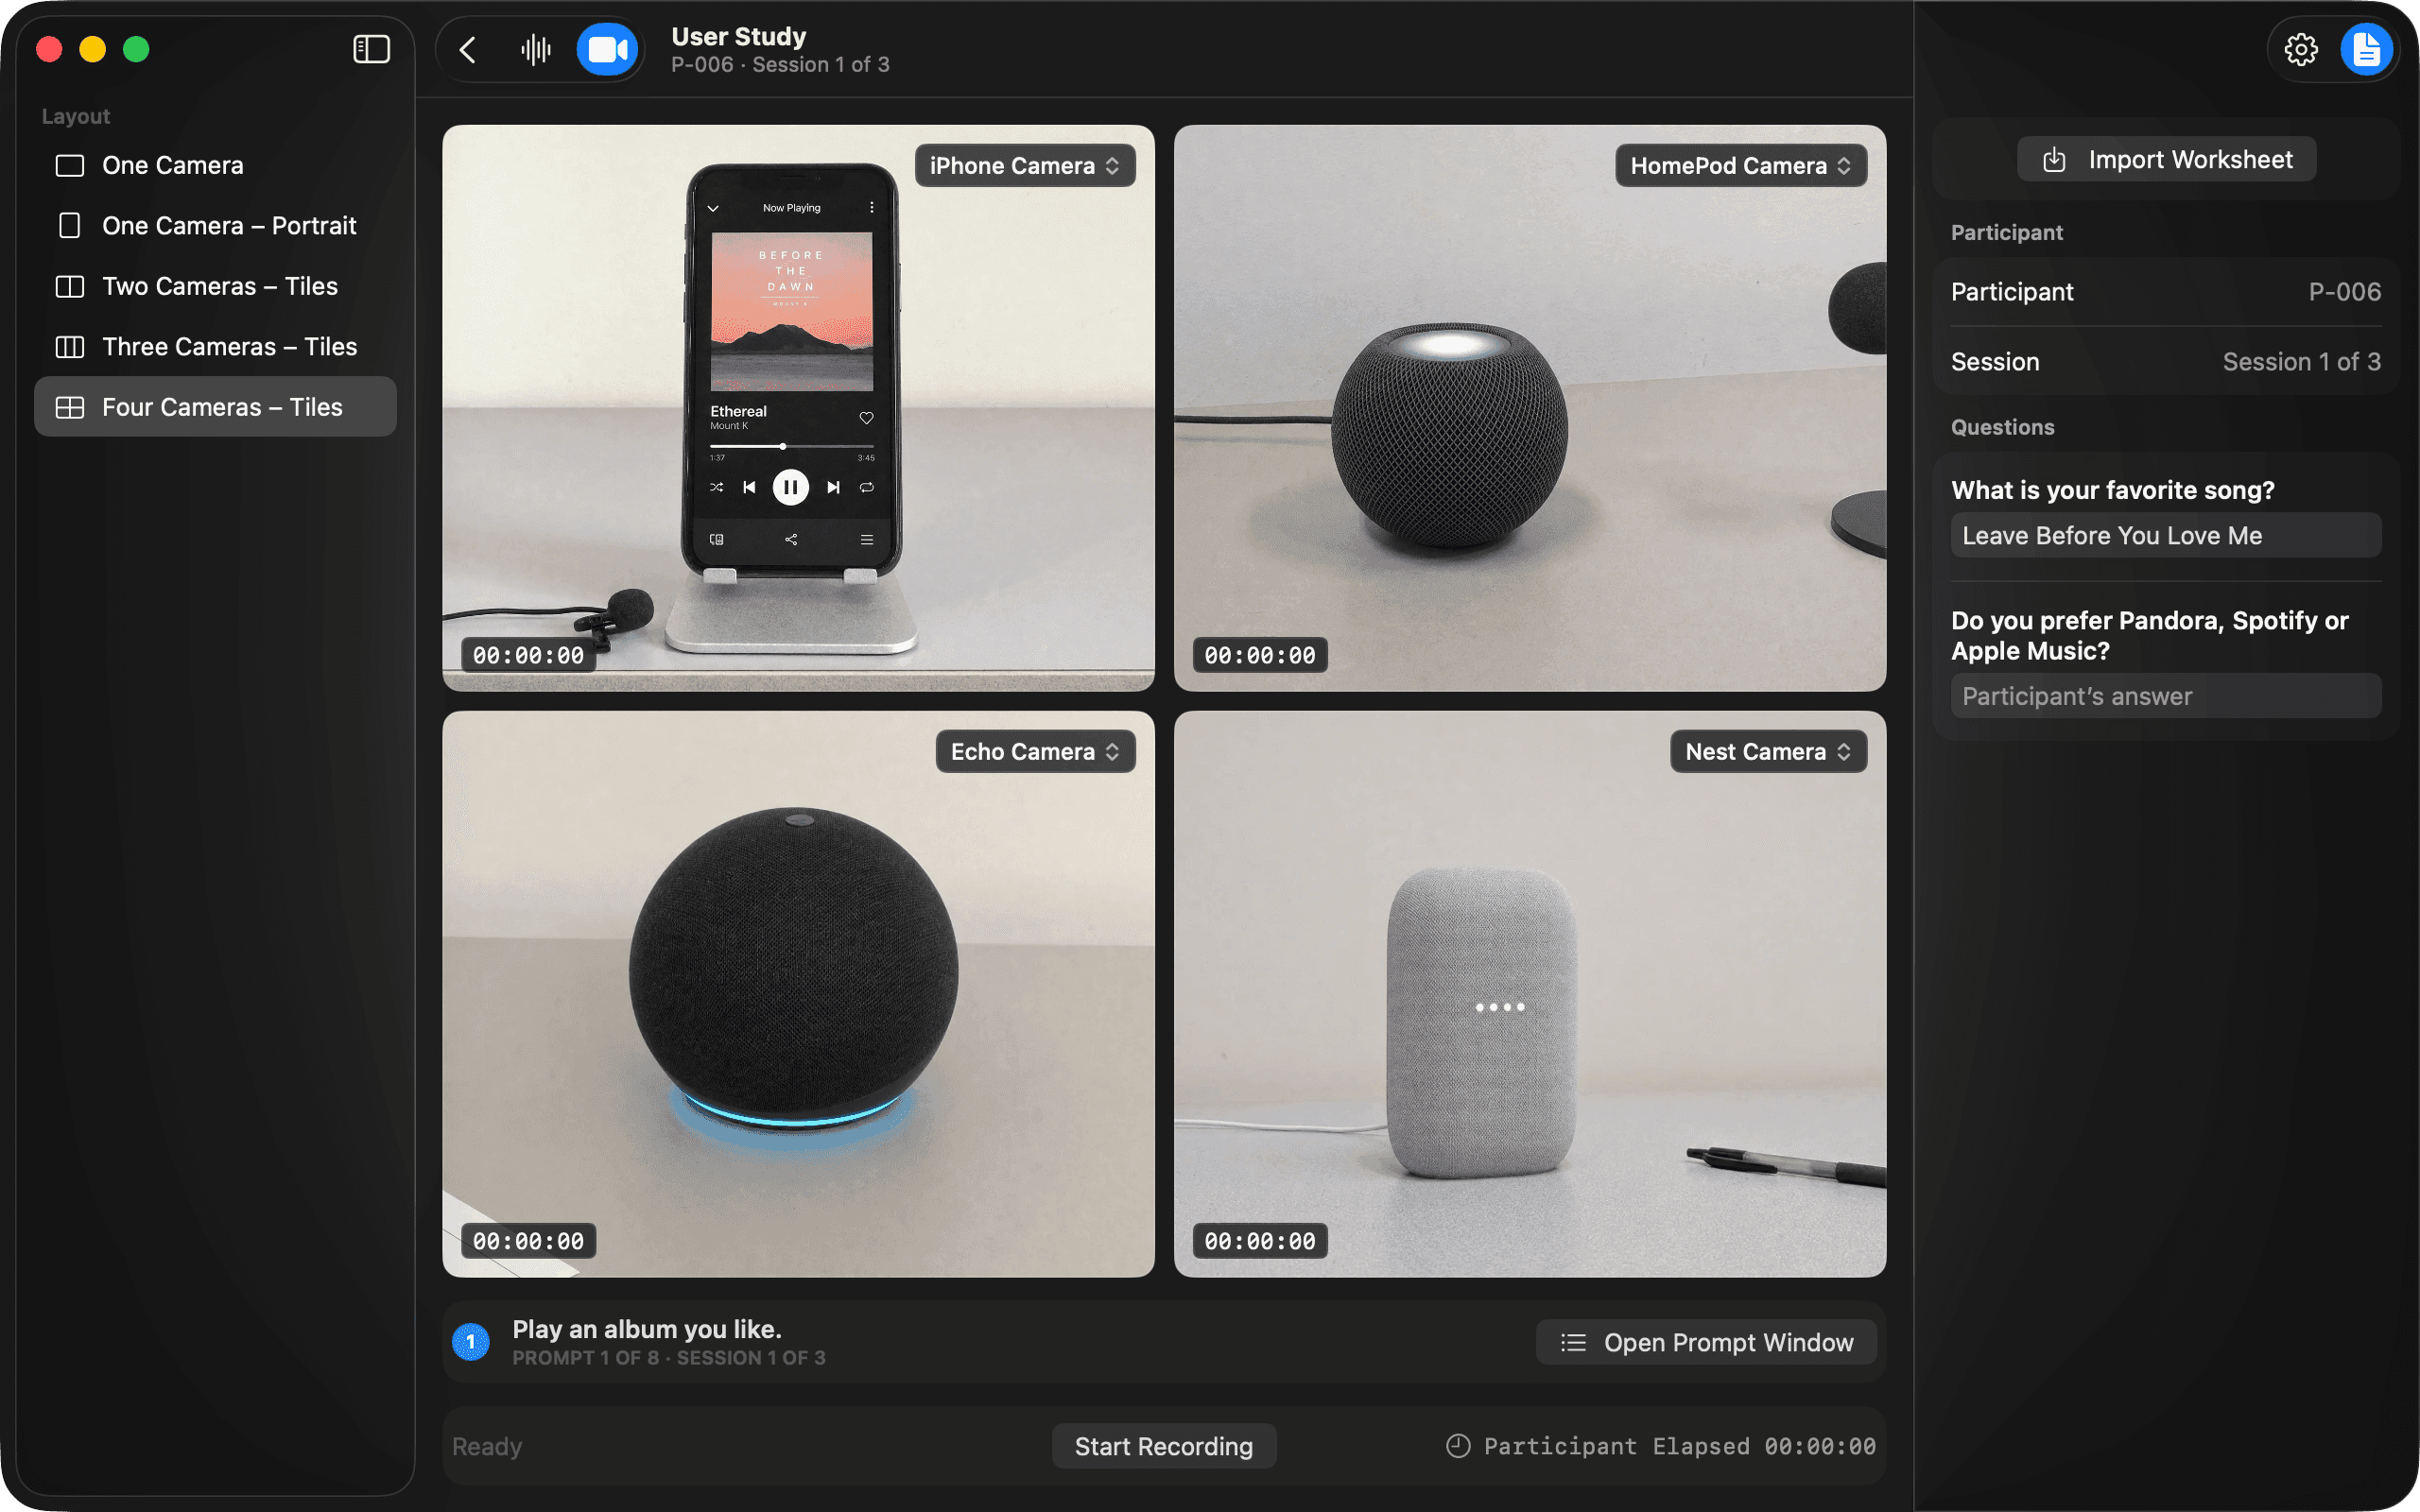The height and width of the screenshot is (1512, 2420).
Task: Click the portrait layout rectangle icon
Action: point(70,226)
